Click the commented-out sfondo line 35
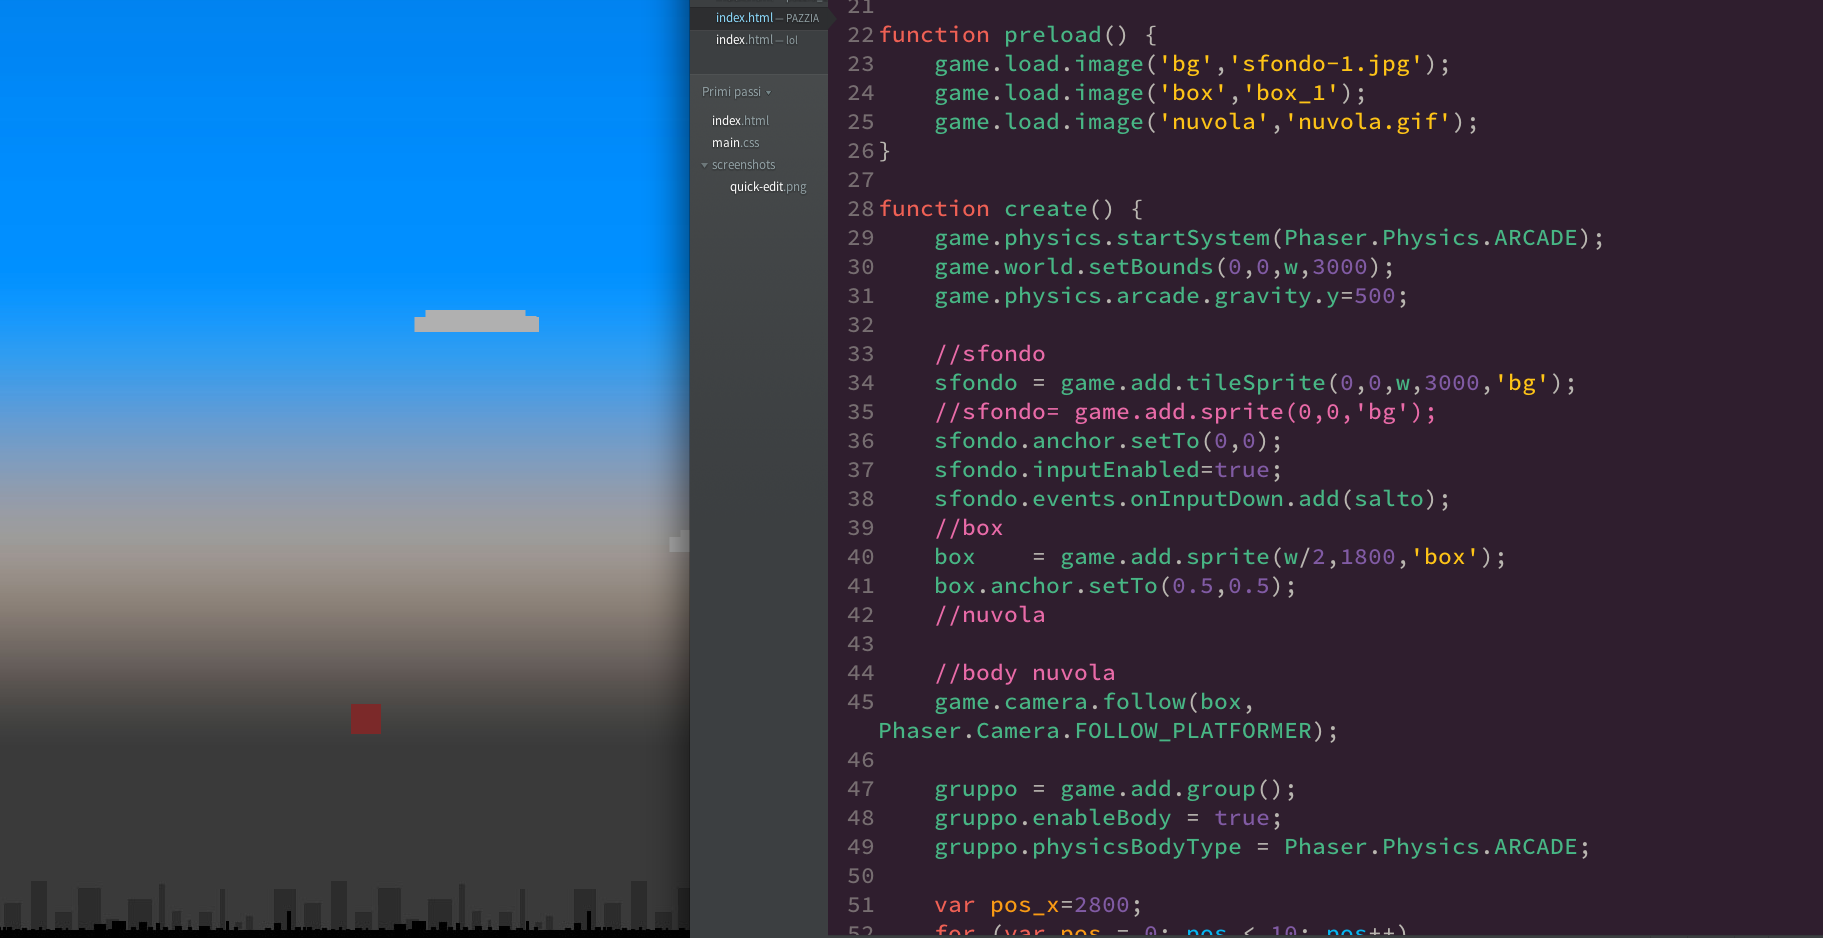 (1185, 412)
